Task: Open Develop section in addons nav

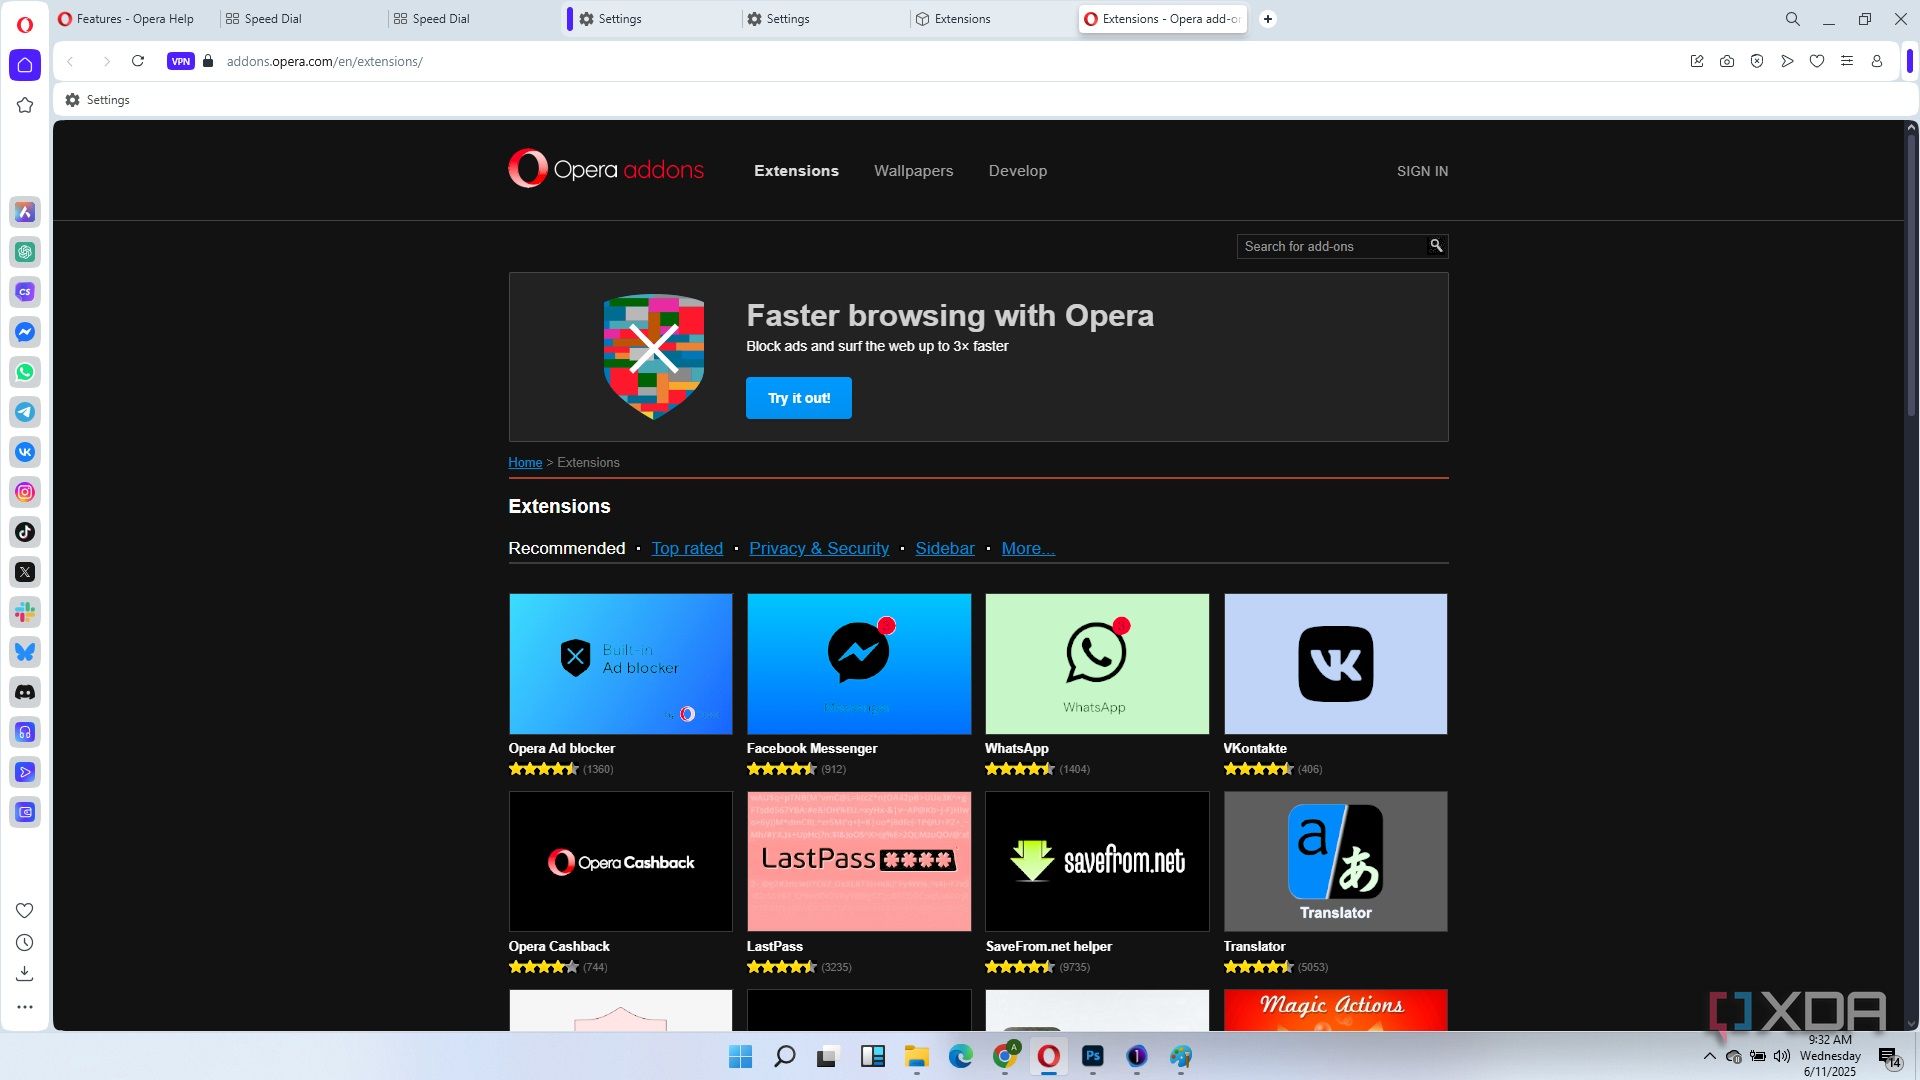Action: (1018, 171)
